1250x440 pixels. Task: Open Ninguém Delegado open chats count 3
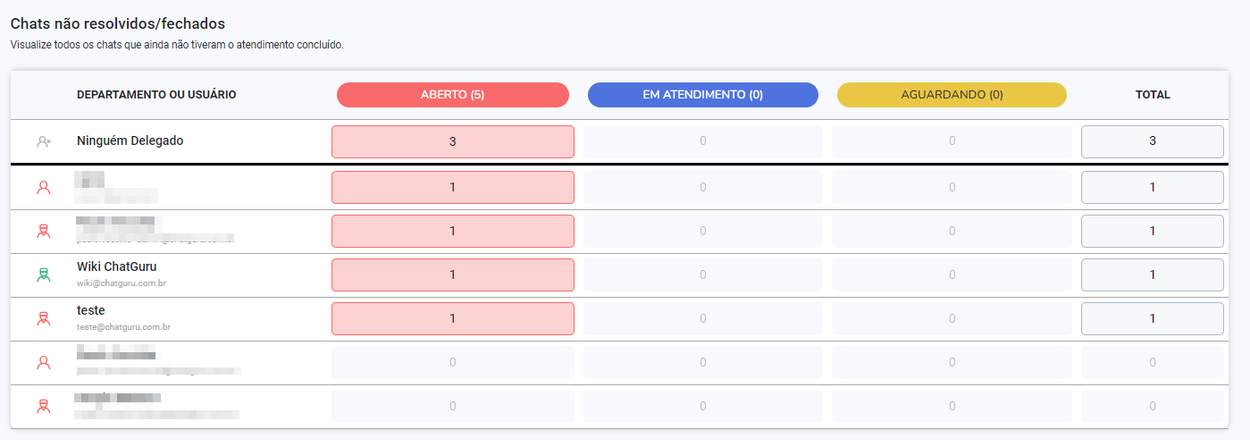pyautogui.click(x=453, y=142)
